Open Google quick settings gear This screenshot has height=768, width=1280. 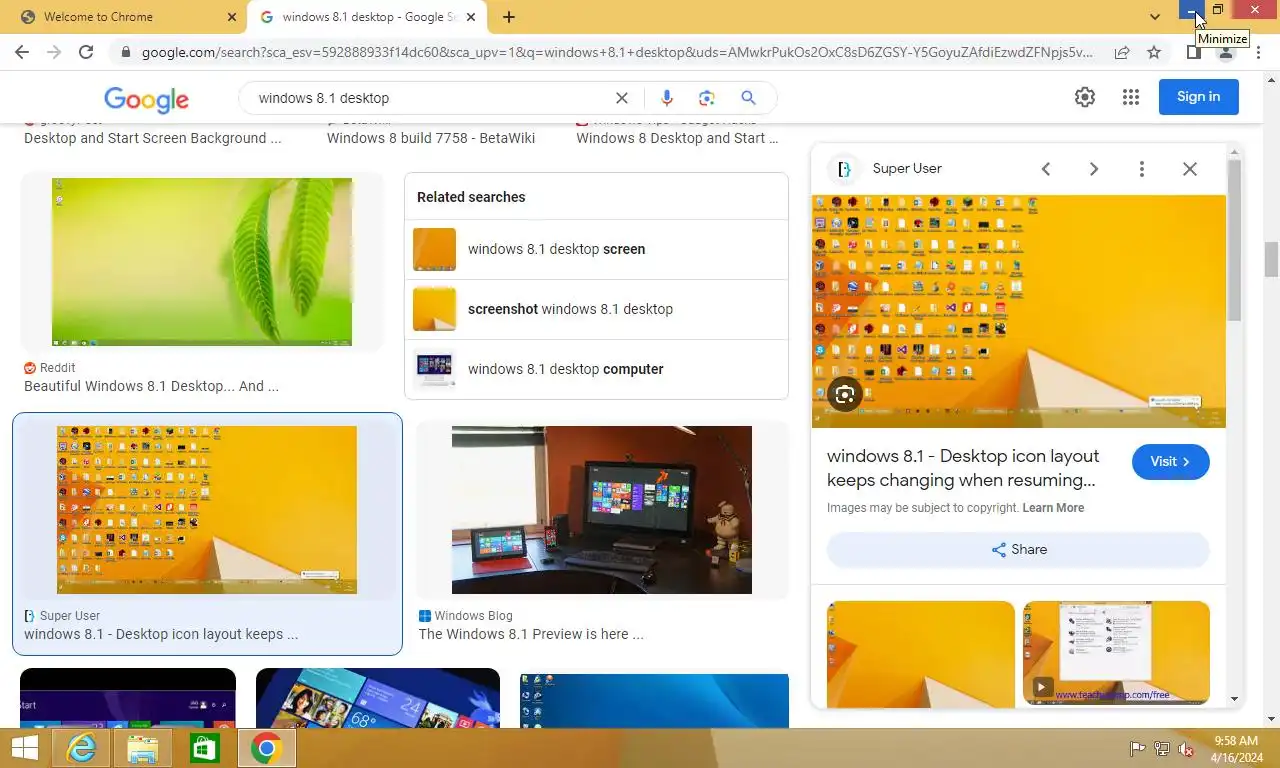[1085, 97]
